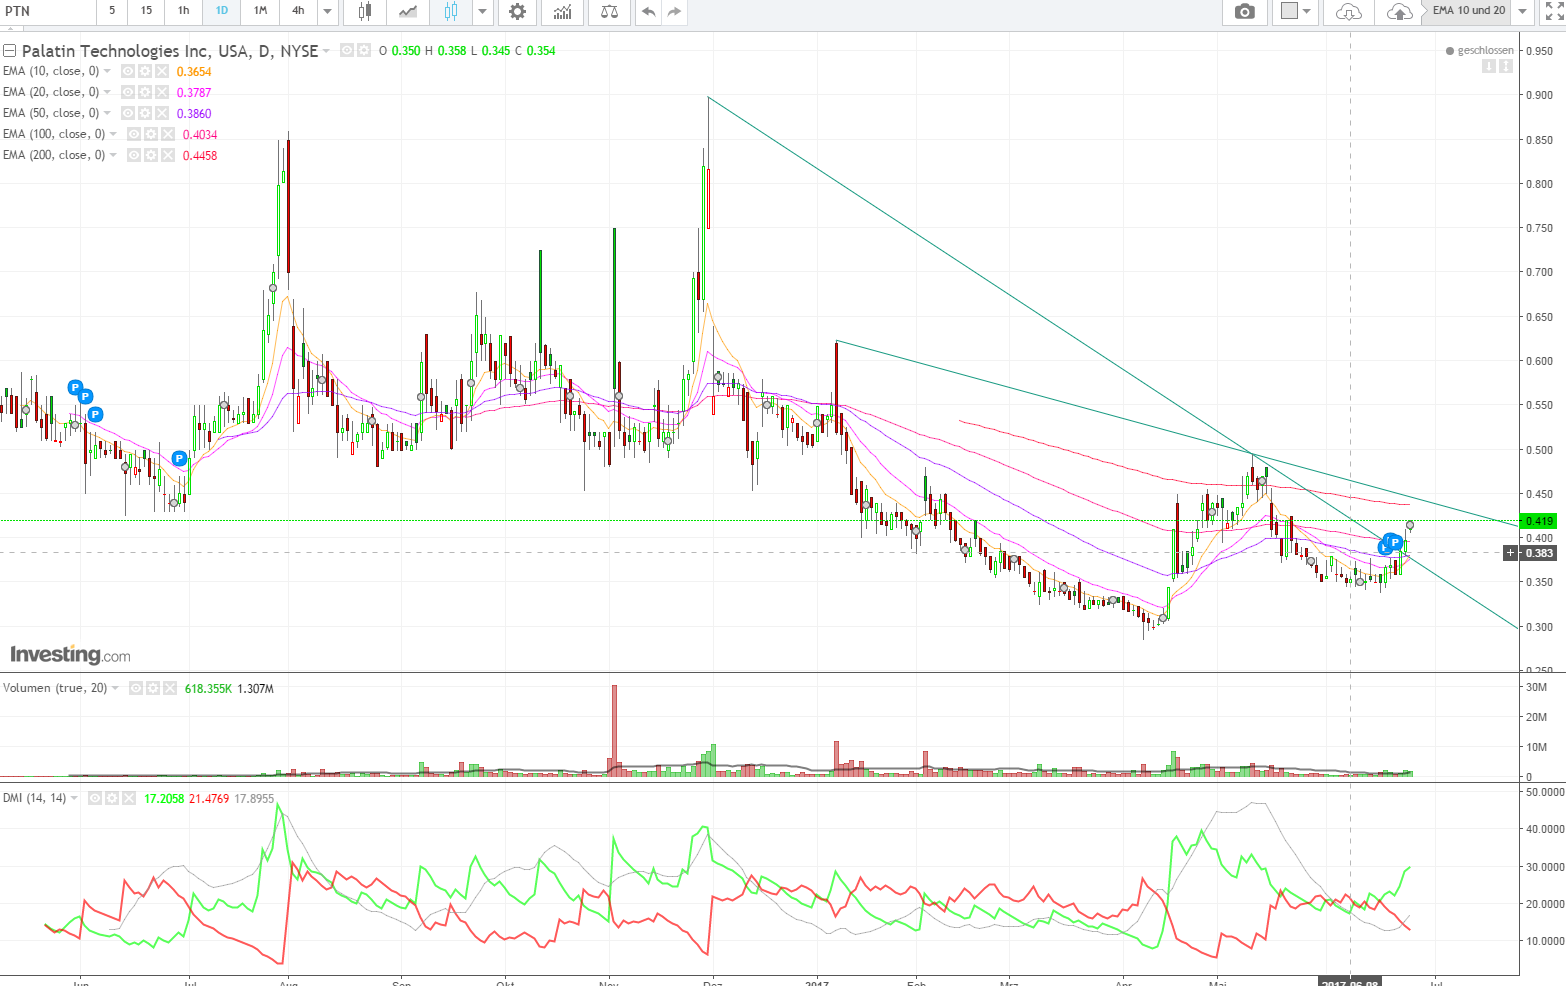
Task: Open Volumen (true, 20) legend menu arrow
Action: click(115, 689)
